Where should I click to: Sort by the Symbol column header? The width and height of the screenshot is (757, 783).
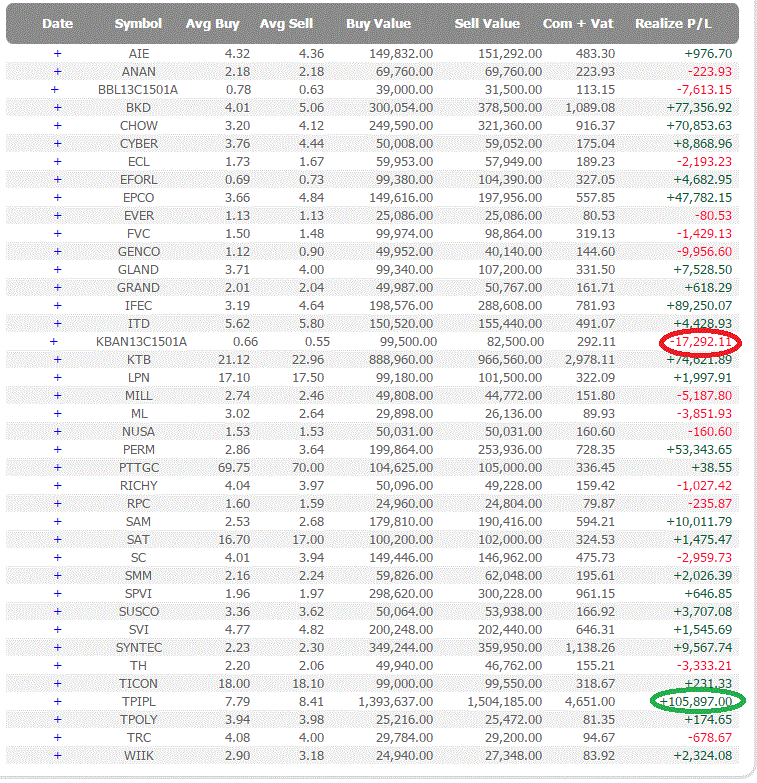pos(138,23)
